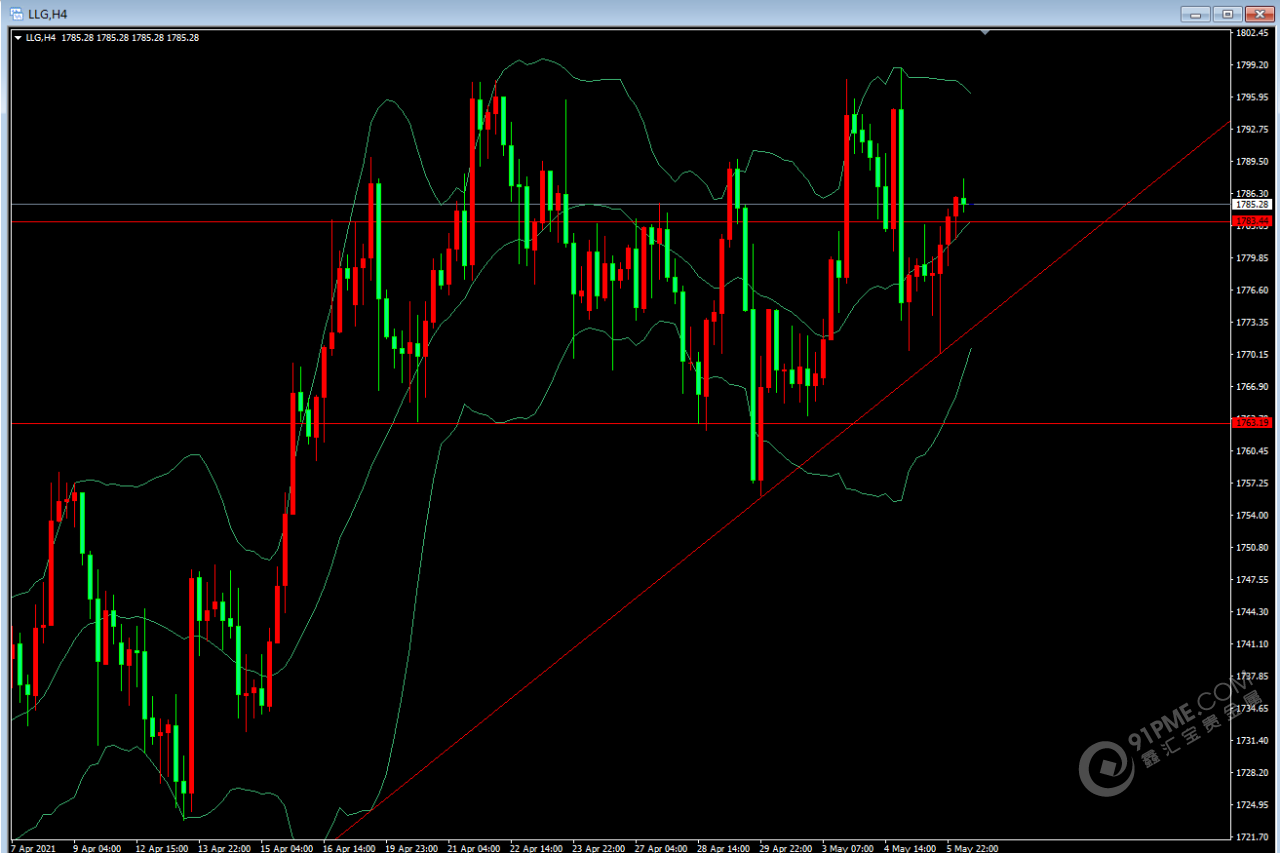Click the current price label 1785.28
This screenshot has height=853, width=1280.
pyautogui.click(x=1251, y=204)
